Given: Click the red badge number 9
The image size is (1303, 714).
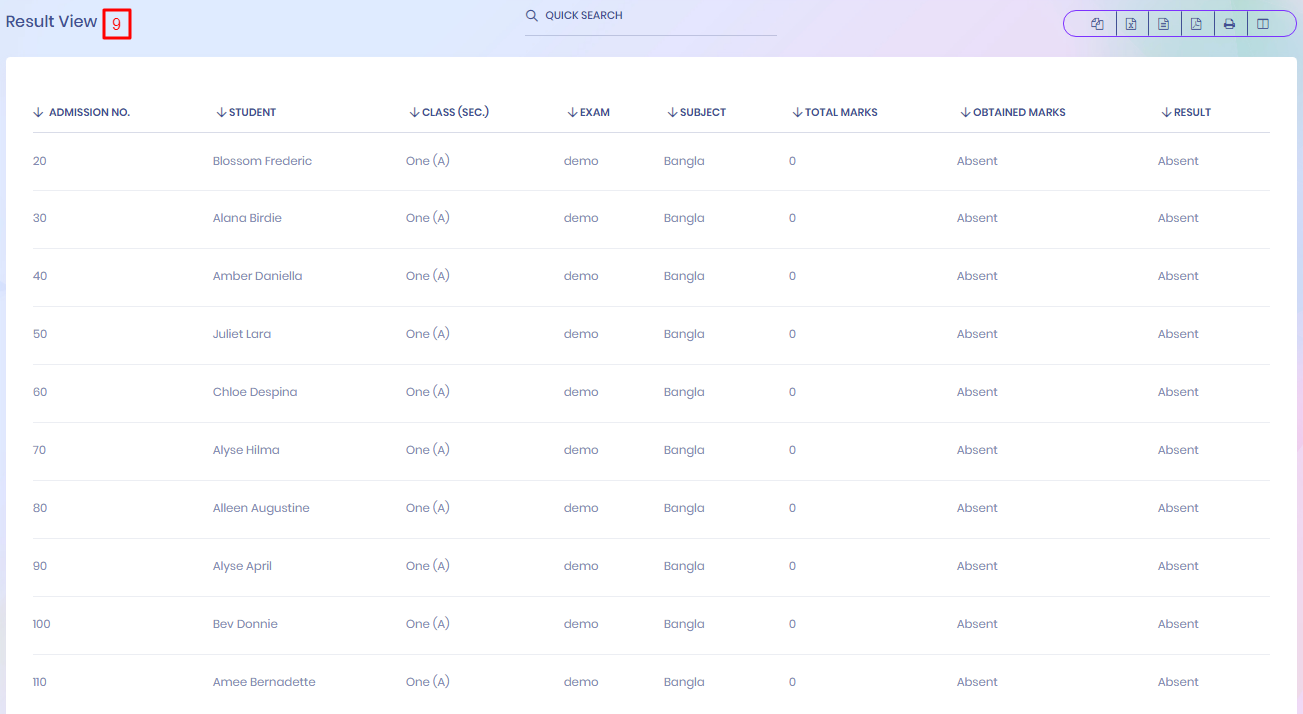Looking at the screenshot, I should [x=116, y=23].
